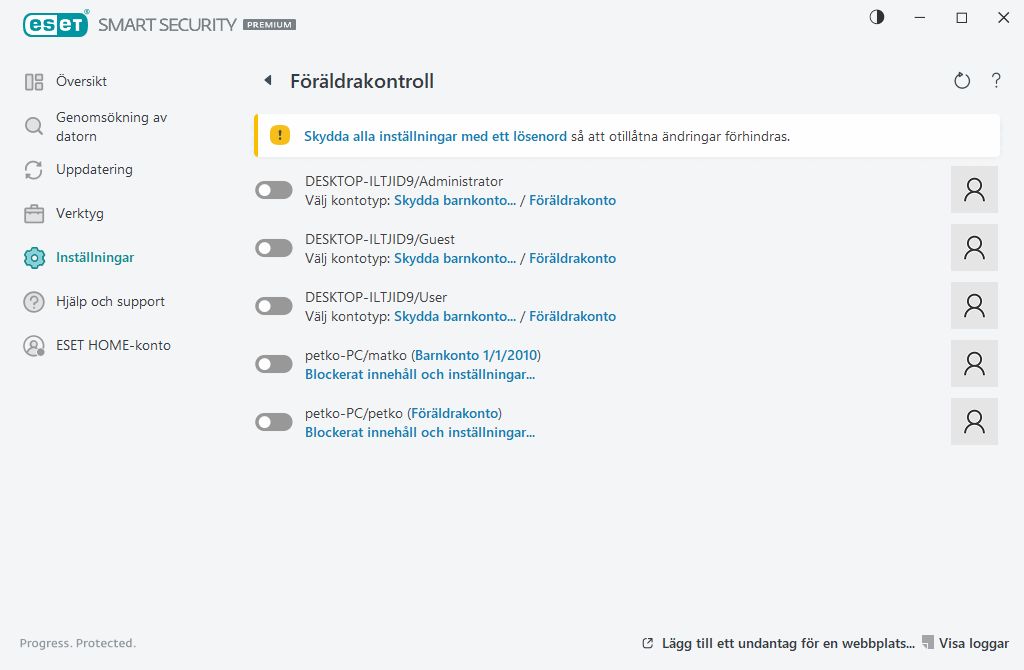
Task: Open help with the question mark icon
Action: [996, 81]
